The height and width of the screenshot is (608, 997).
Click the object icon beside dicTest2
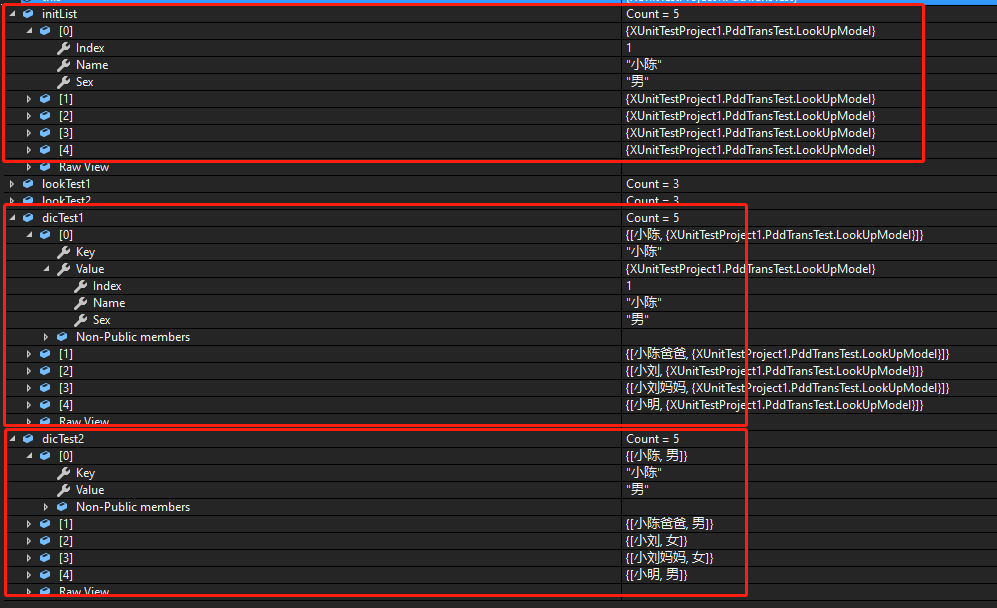pos(26,438)
